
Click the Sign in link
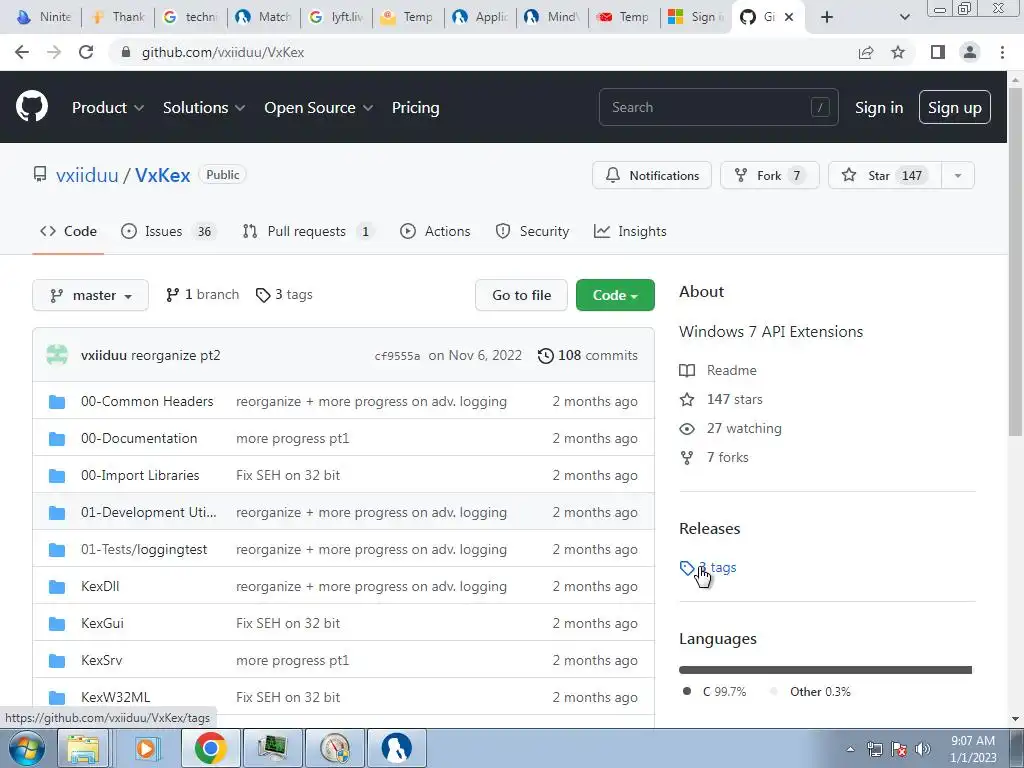879,108
